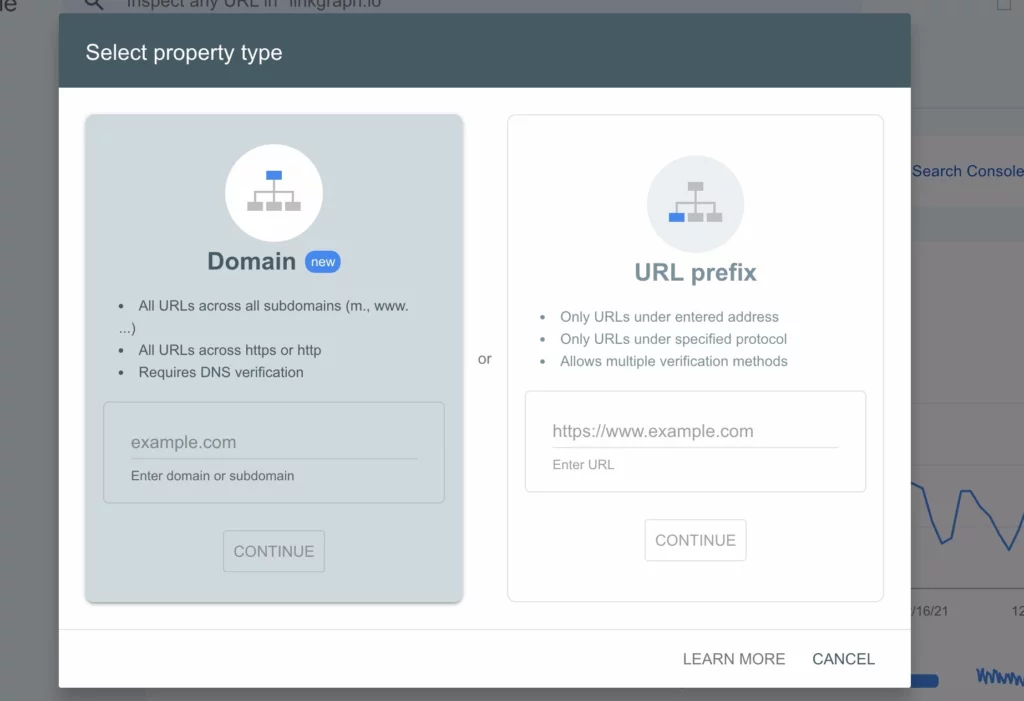Click the URL prefix hierarchy icon
This screenshot has width=1024, height=701.
click(x=695, y=203)
